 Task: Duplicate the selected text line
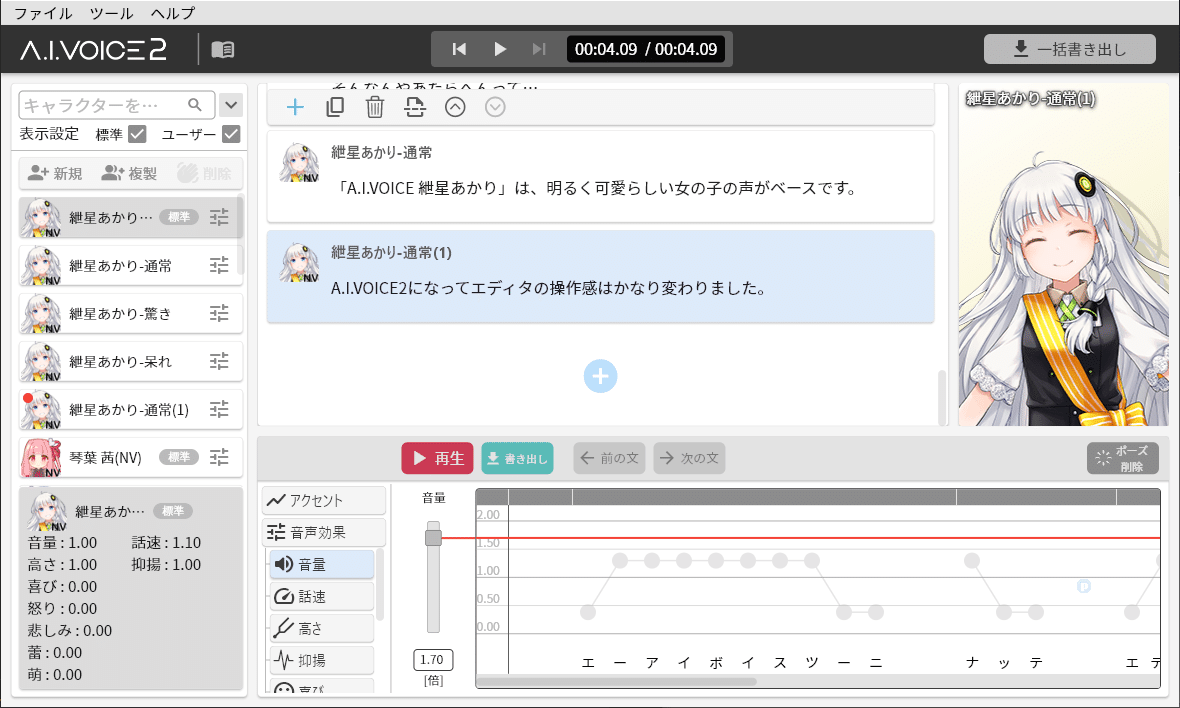pos(335,106)
